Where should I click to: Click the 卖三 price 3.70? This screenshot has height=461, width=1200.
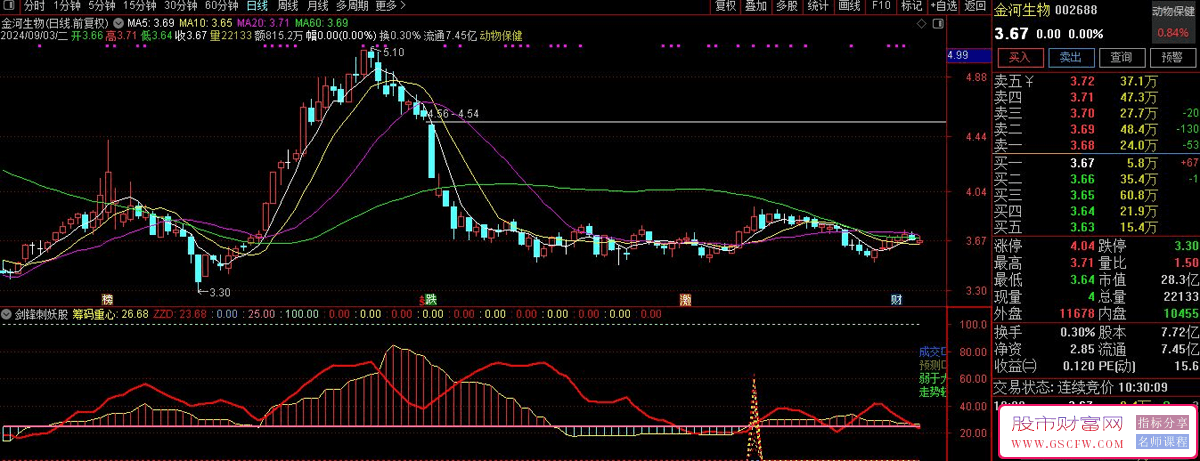tap(1082, 113)
